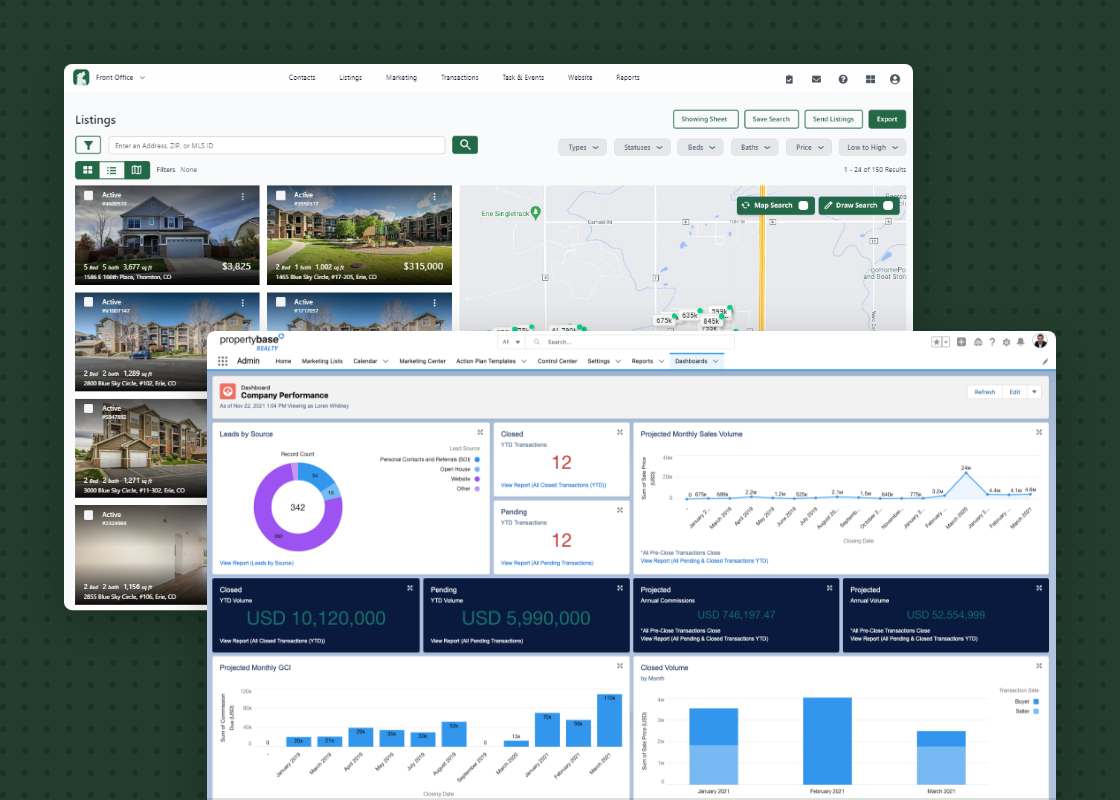Click the green search magnifier button
The width and height of the screenshot is (1120, 800).
point(465,145)
